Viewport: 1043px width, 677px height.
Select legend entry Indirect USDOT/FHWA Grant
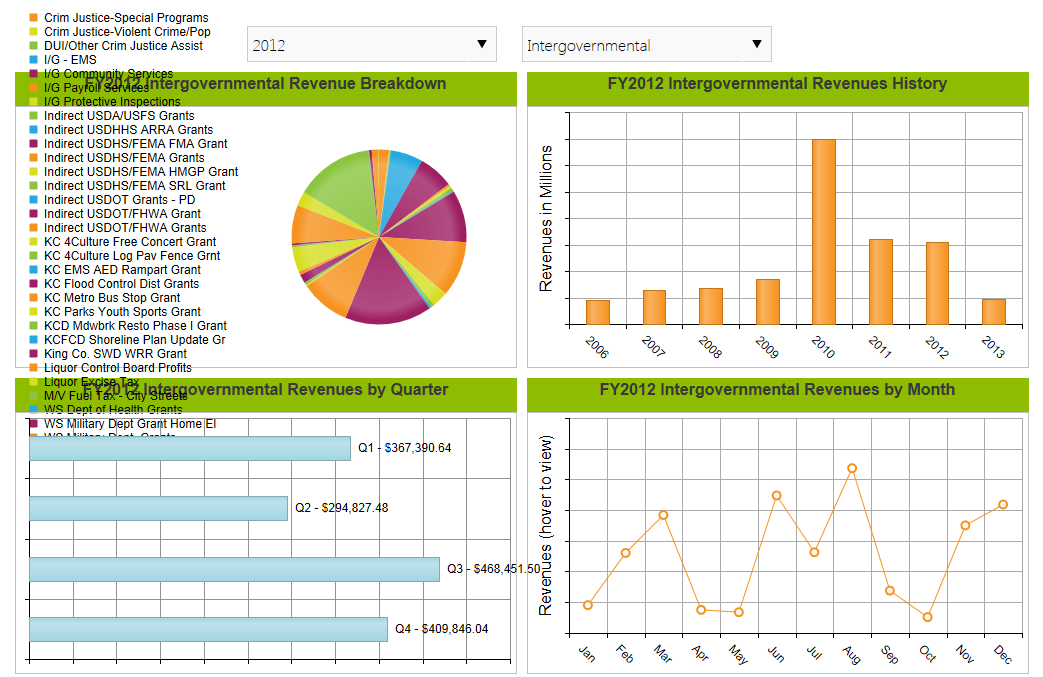click(x=115, y=213)
